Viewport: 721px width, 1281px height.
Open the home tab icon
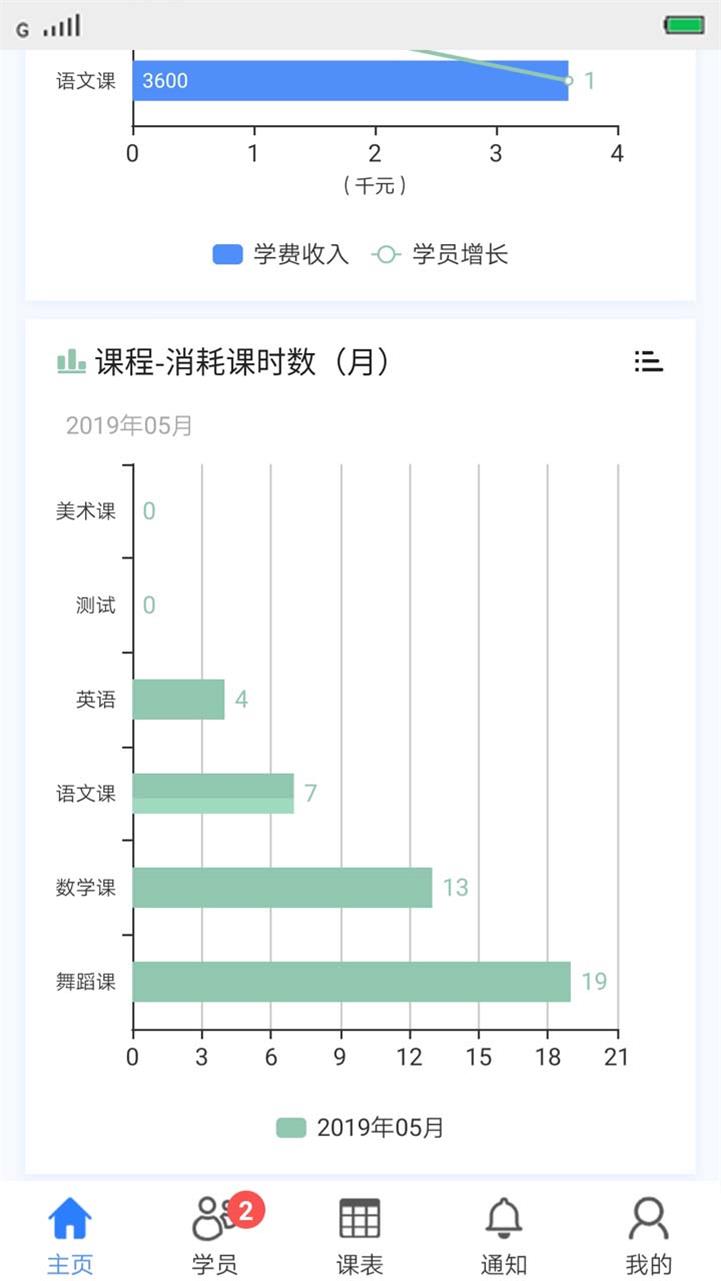coord(70,1219)
